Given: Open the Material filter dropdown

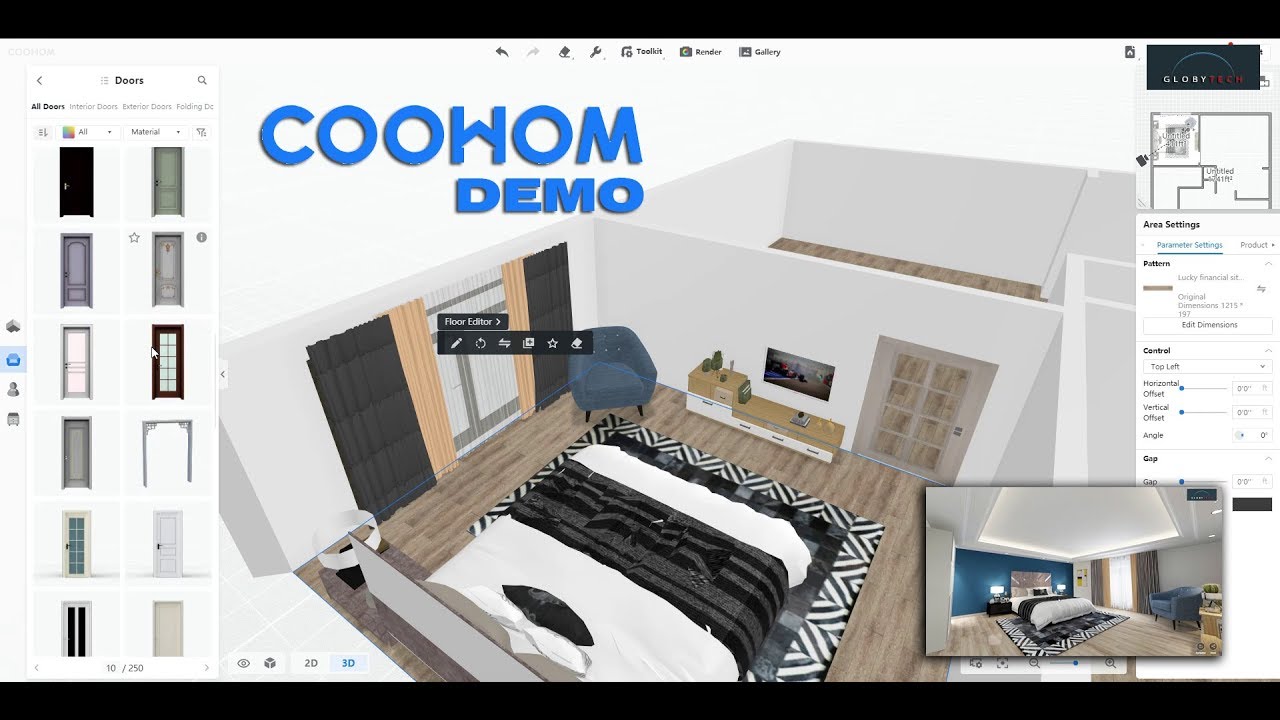Looking at the screenshot, I should pyautogui.click(x=156, y=132).
